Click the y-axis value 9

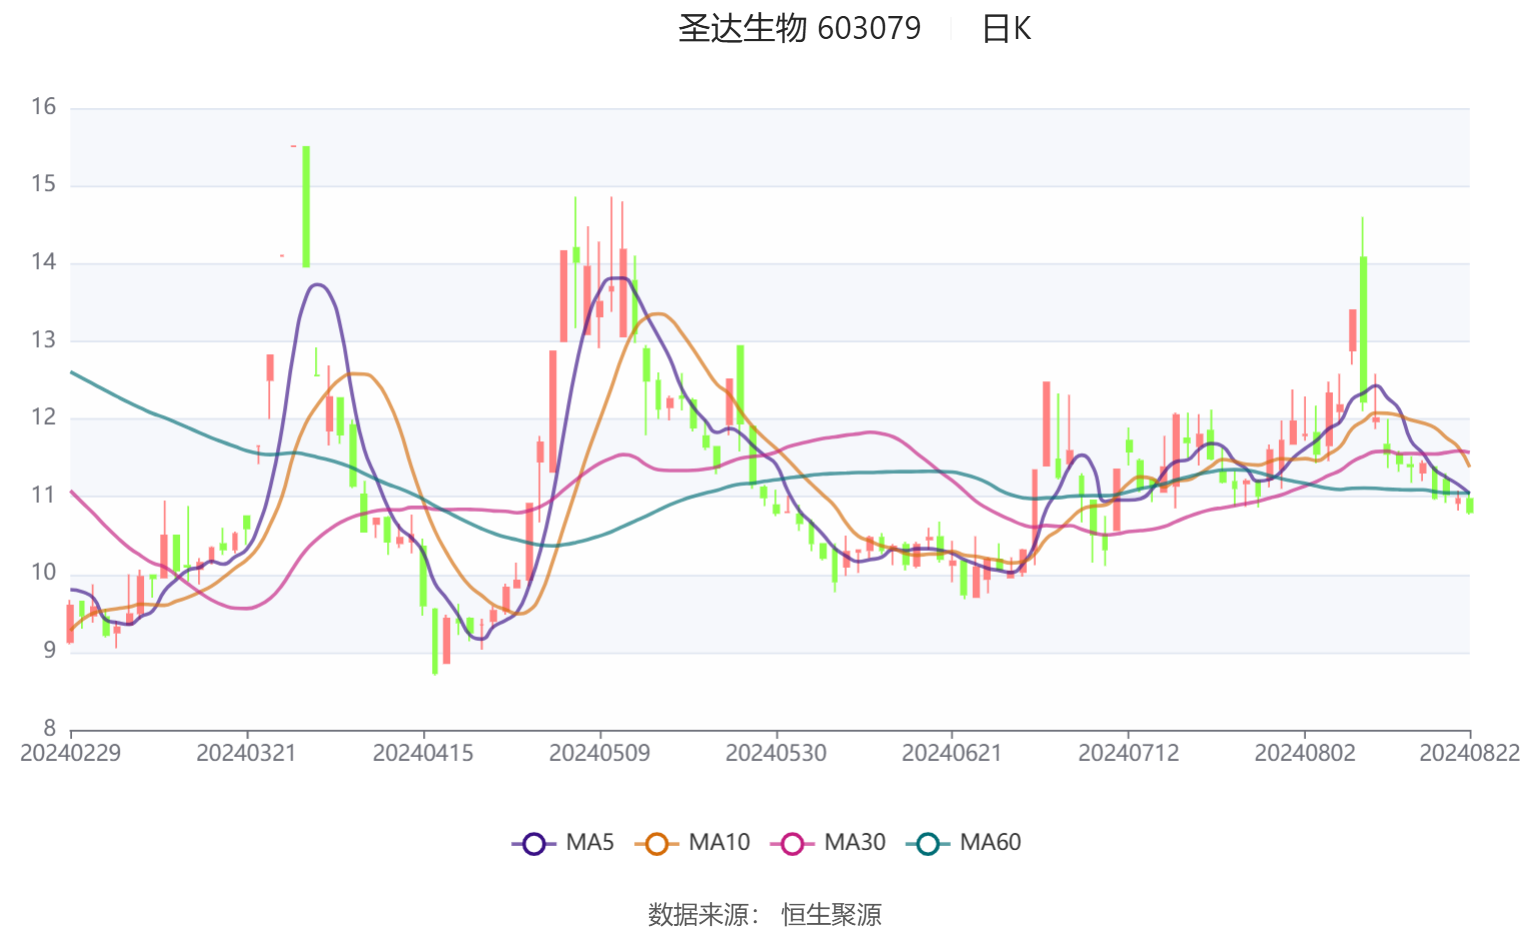(49, 650)
